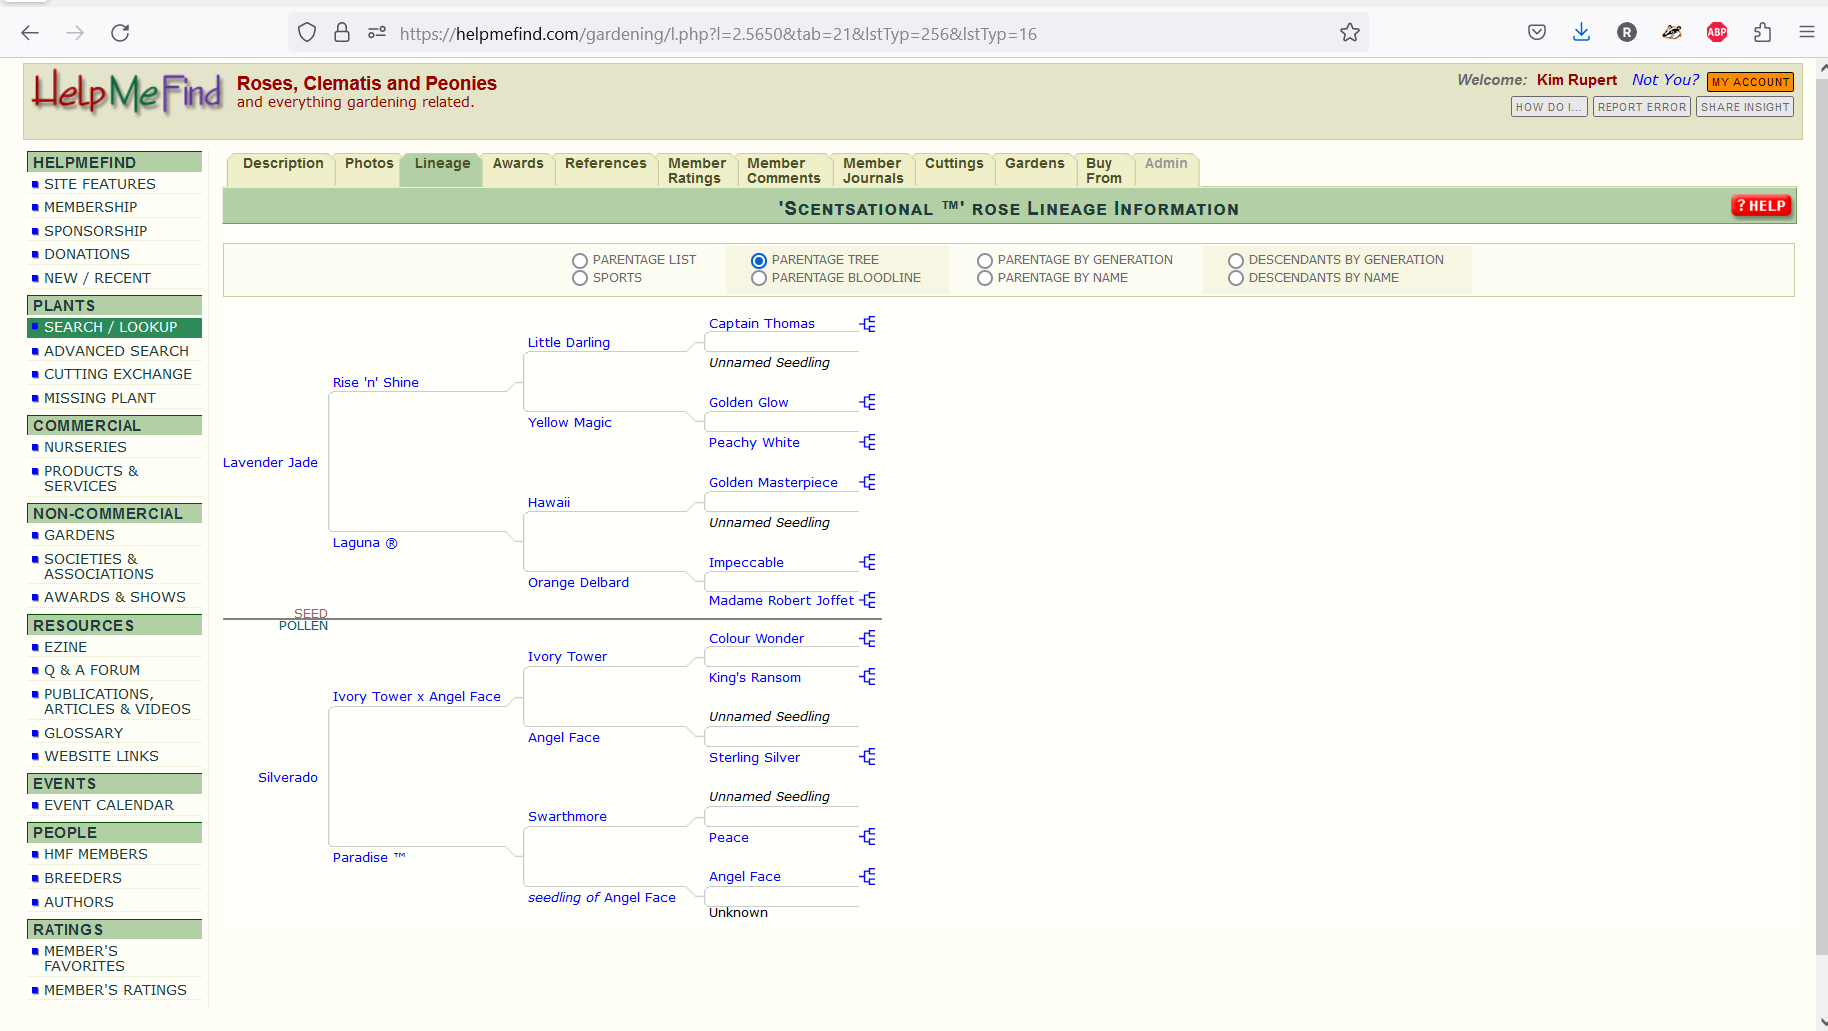Expand tree icon beside top-level Angel Face

tap(868, 877)
